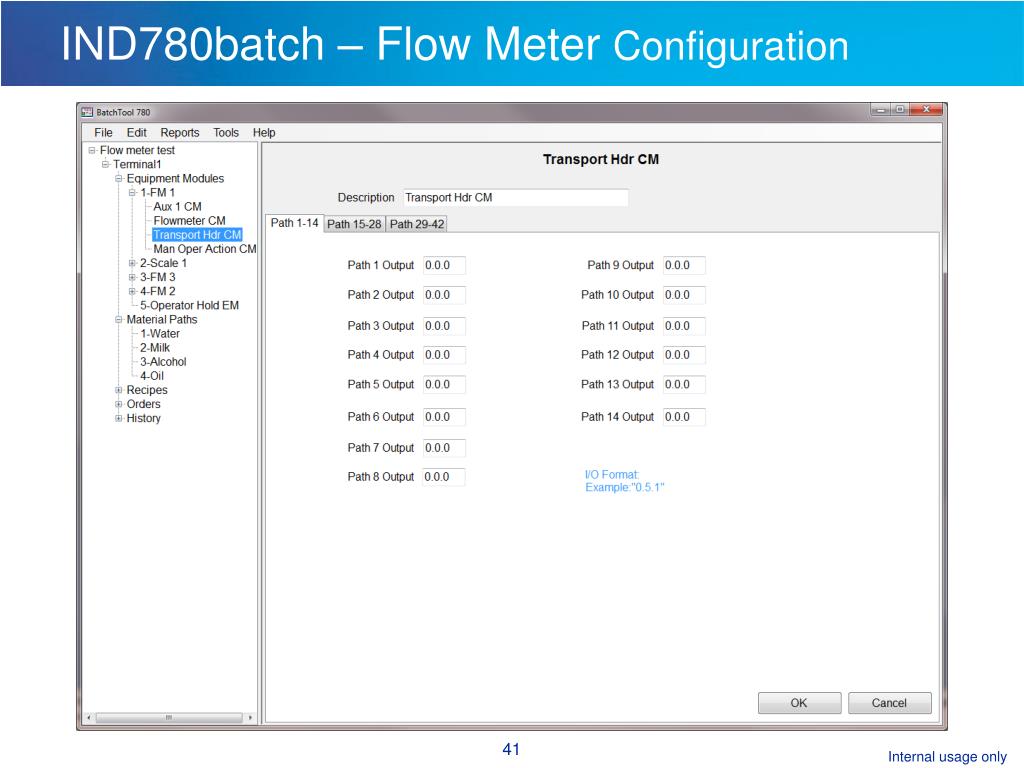Viewport: 1024px width, 768px height.
Task: Click the Path 6 Output field
Action: coord(444,417)
